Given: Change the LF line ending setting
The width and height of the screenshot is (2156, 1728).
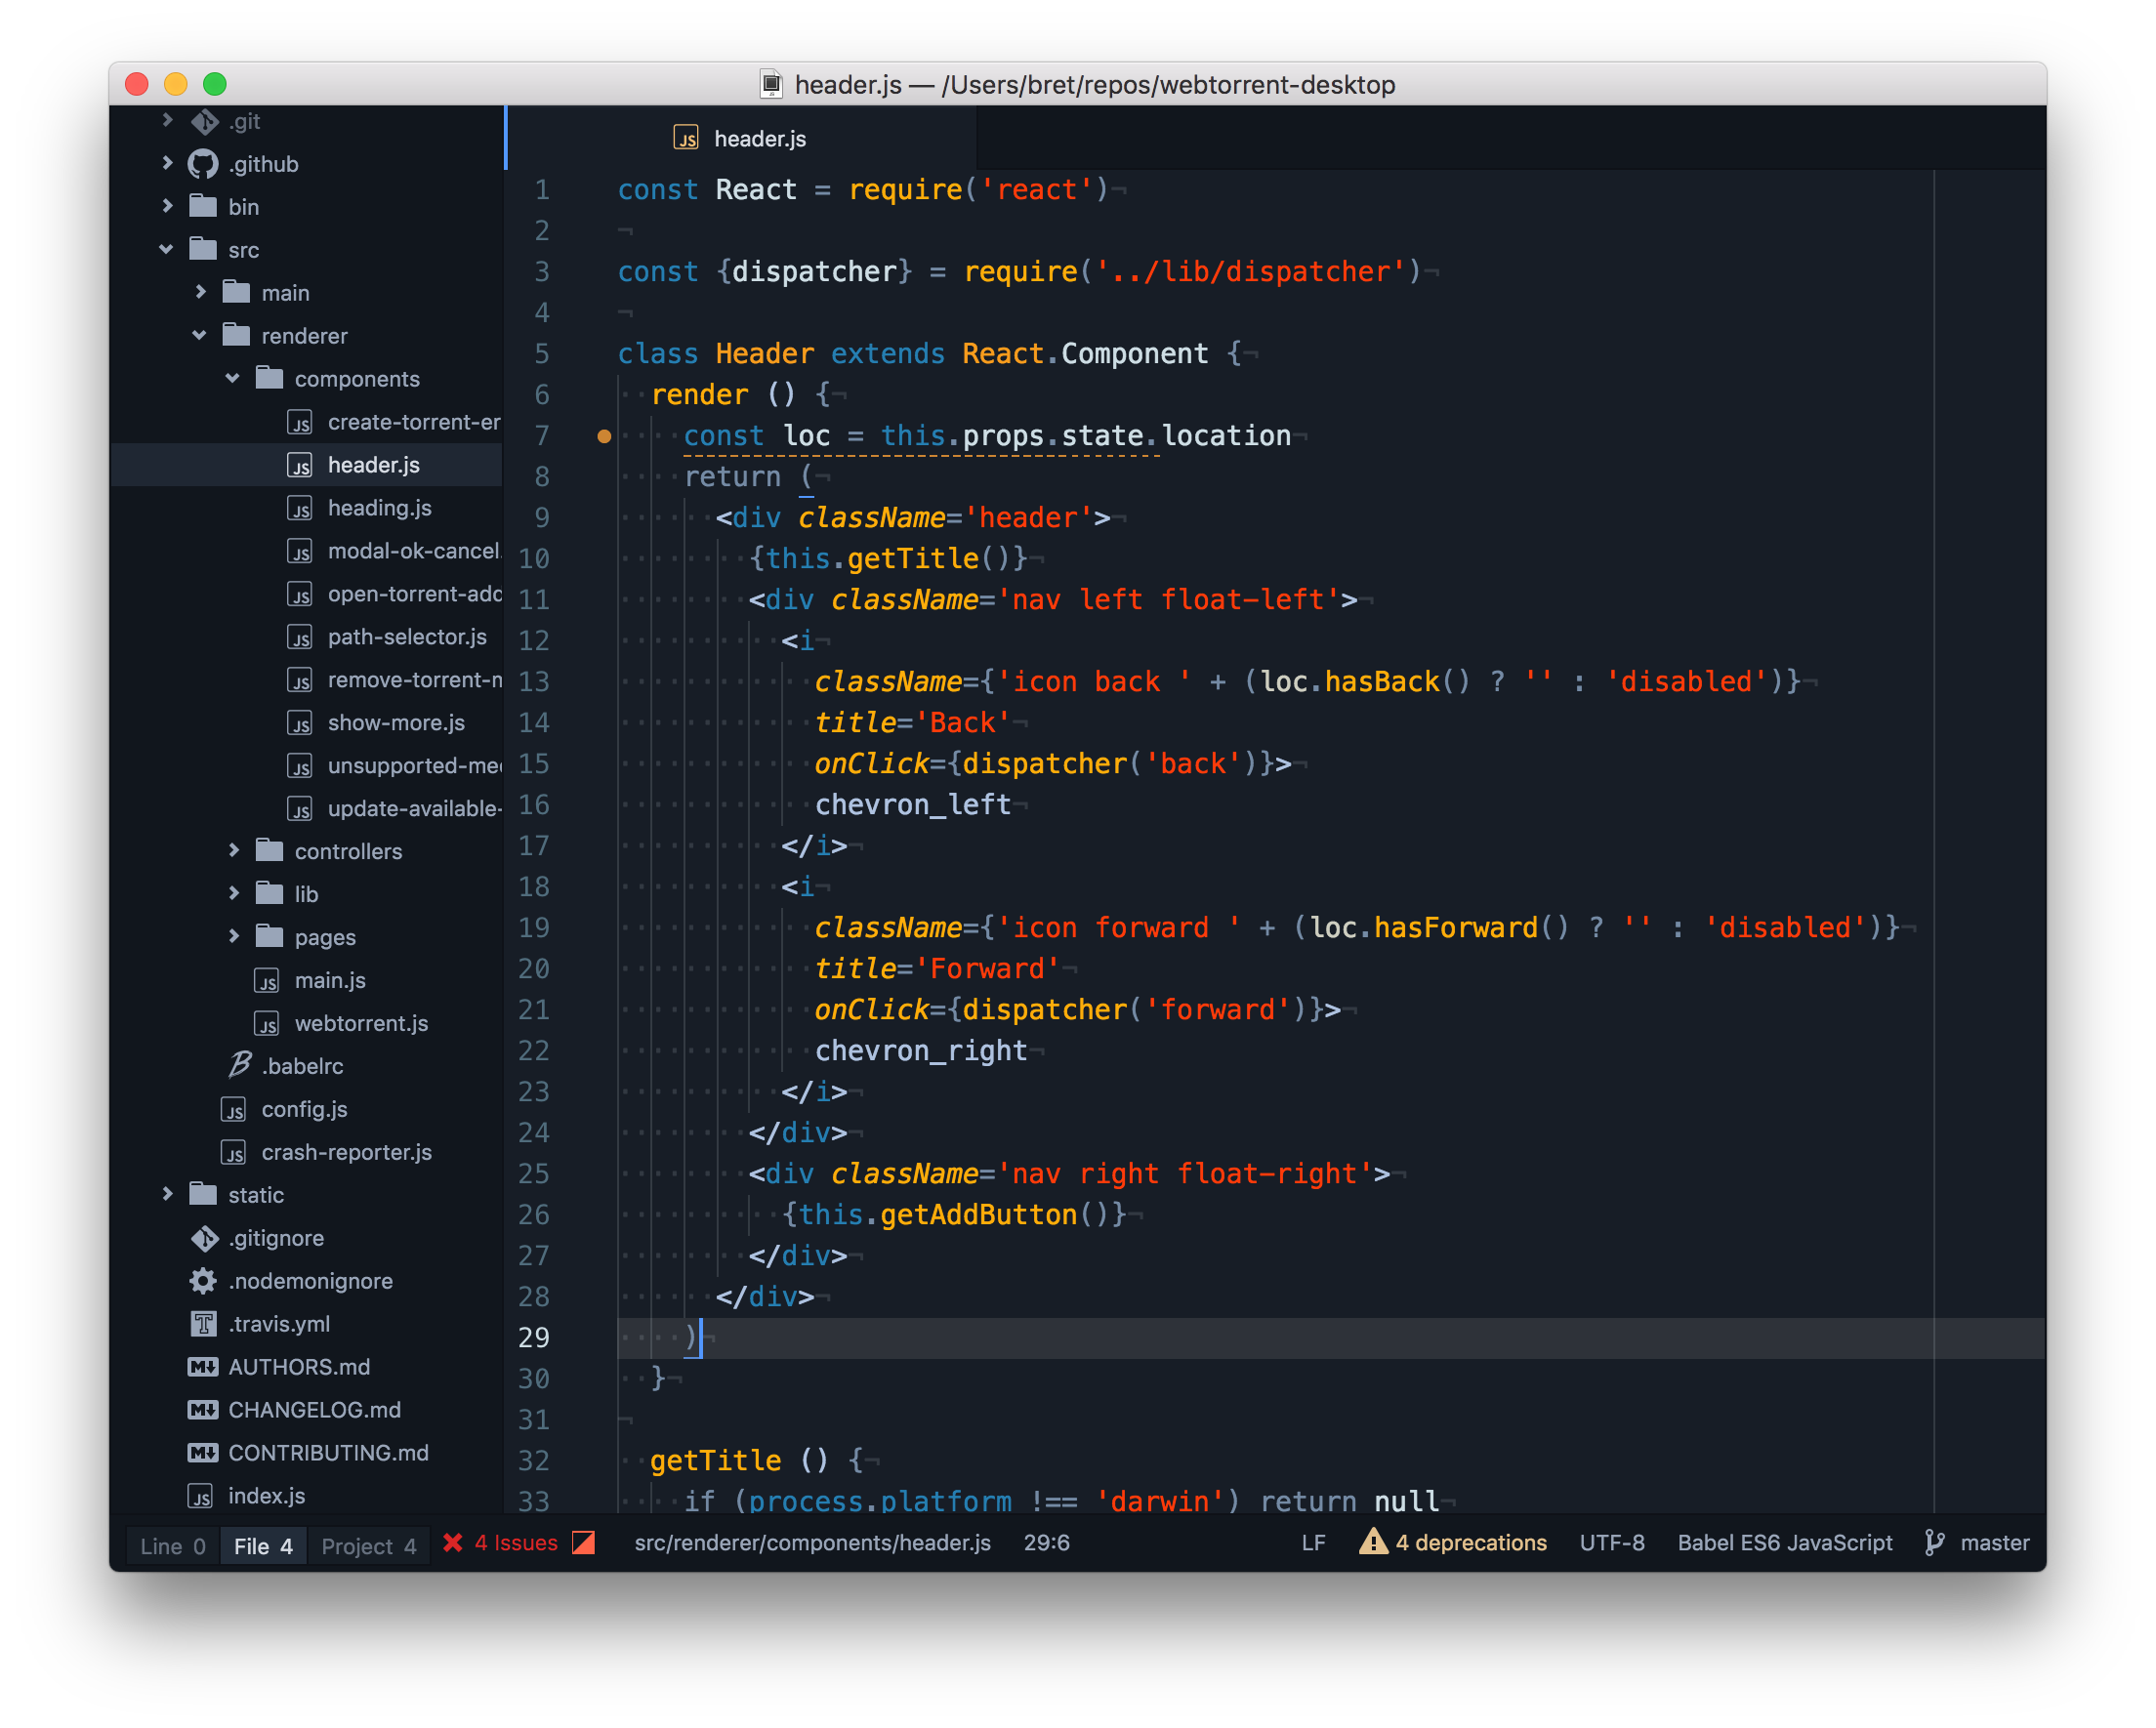Looking at the screenshot, I should pyautogui.click(x=1313, y=1543).
